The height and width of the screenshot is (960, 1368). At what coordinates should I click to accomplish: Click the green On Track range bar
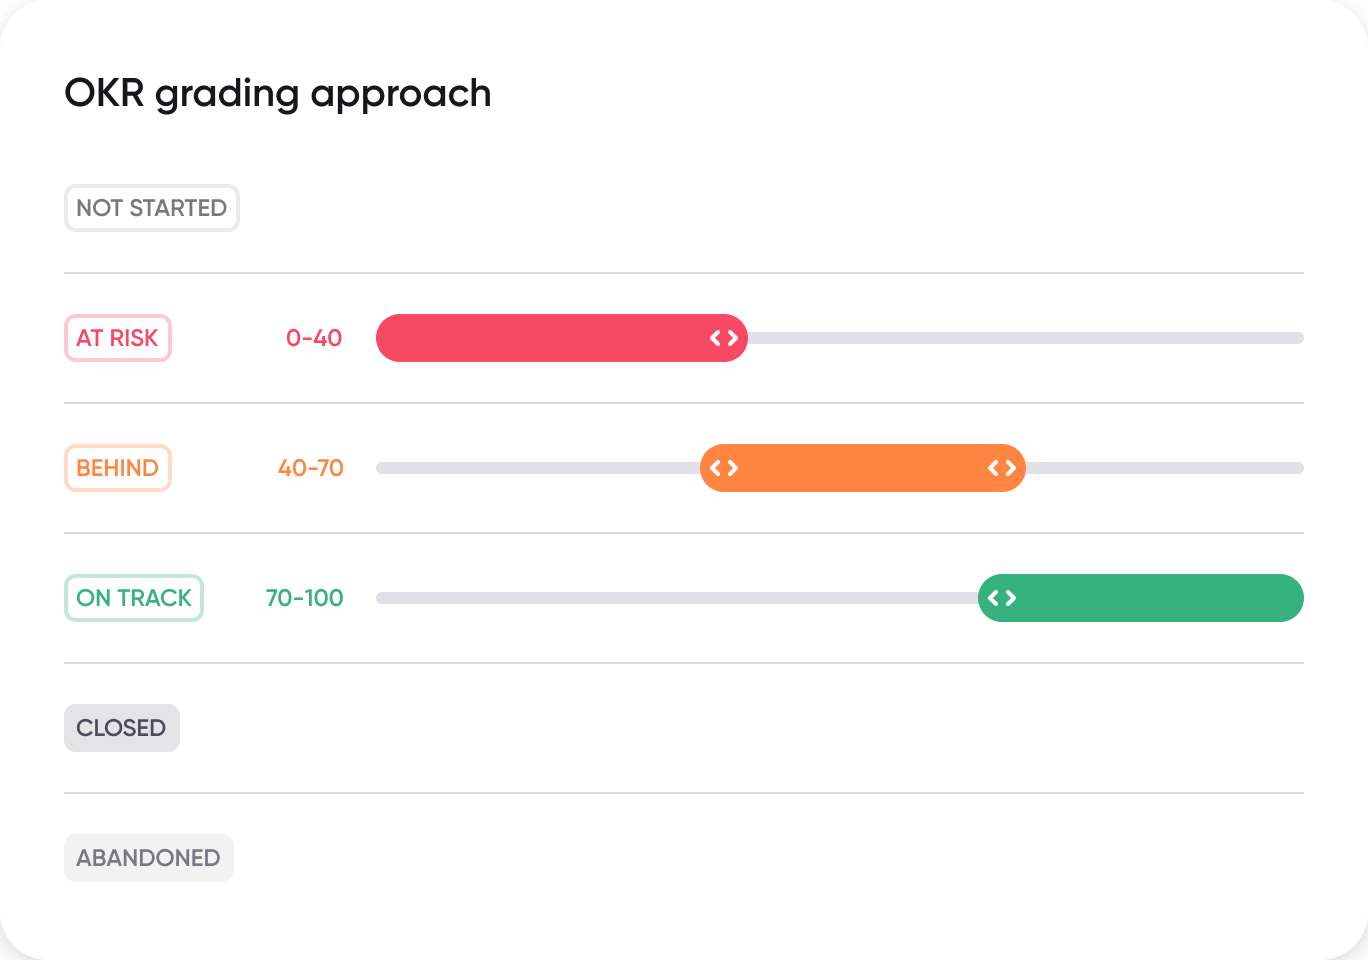(x=1160, y=598)
